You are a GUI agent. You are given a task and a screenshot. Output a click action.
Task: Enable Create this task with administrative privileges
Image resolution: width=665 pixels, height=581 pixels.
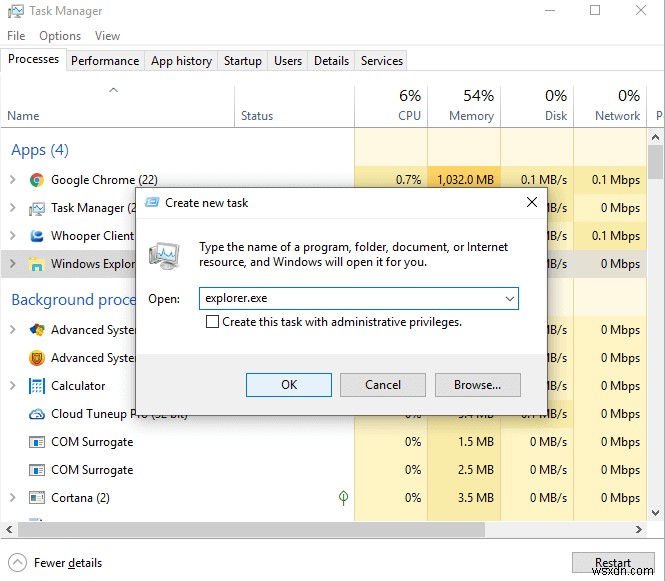212,322
